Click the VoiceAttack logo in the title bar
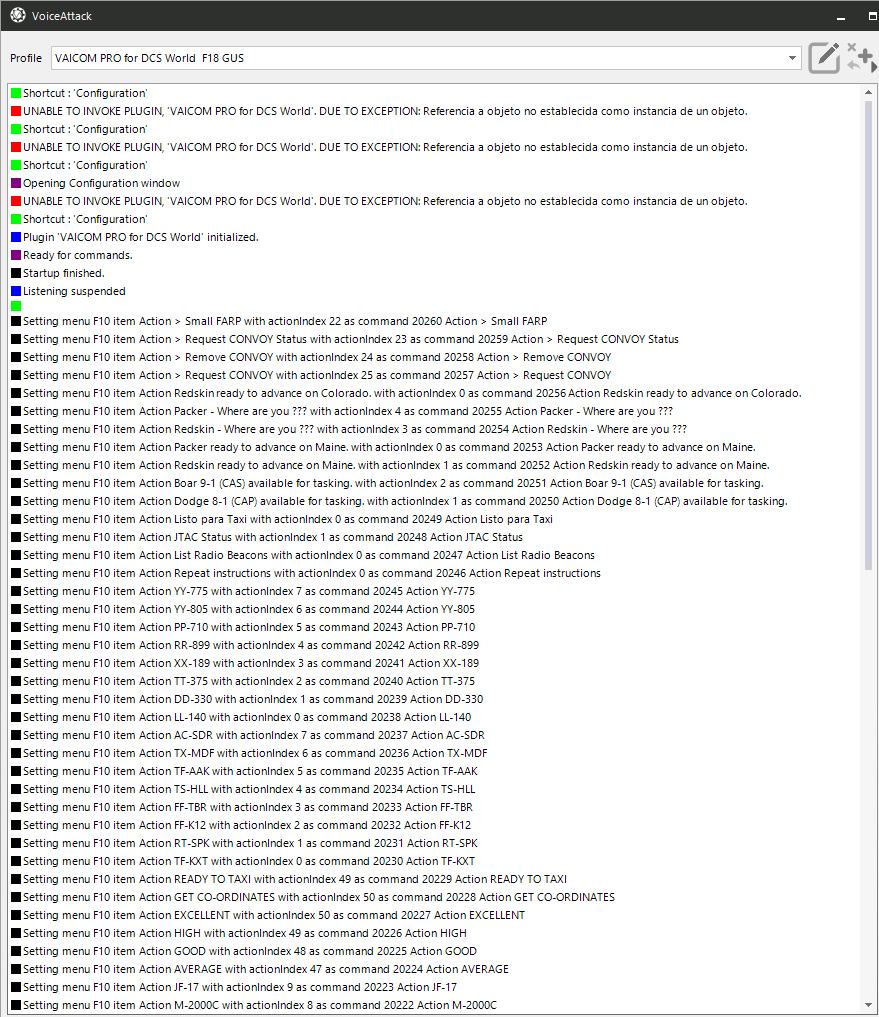 coord(18,16)
